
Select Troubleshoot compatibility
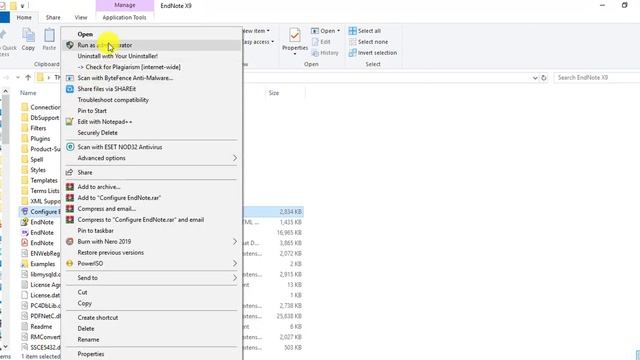[113, 100]
